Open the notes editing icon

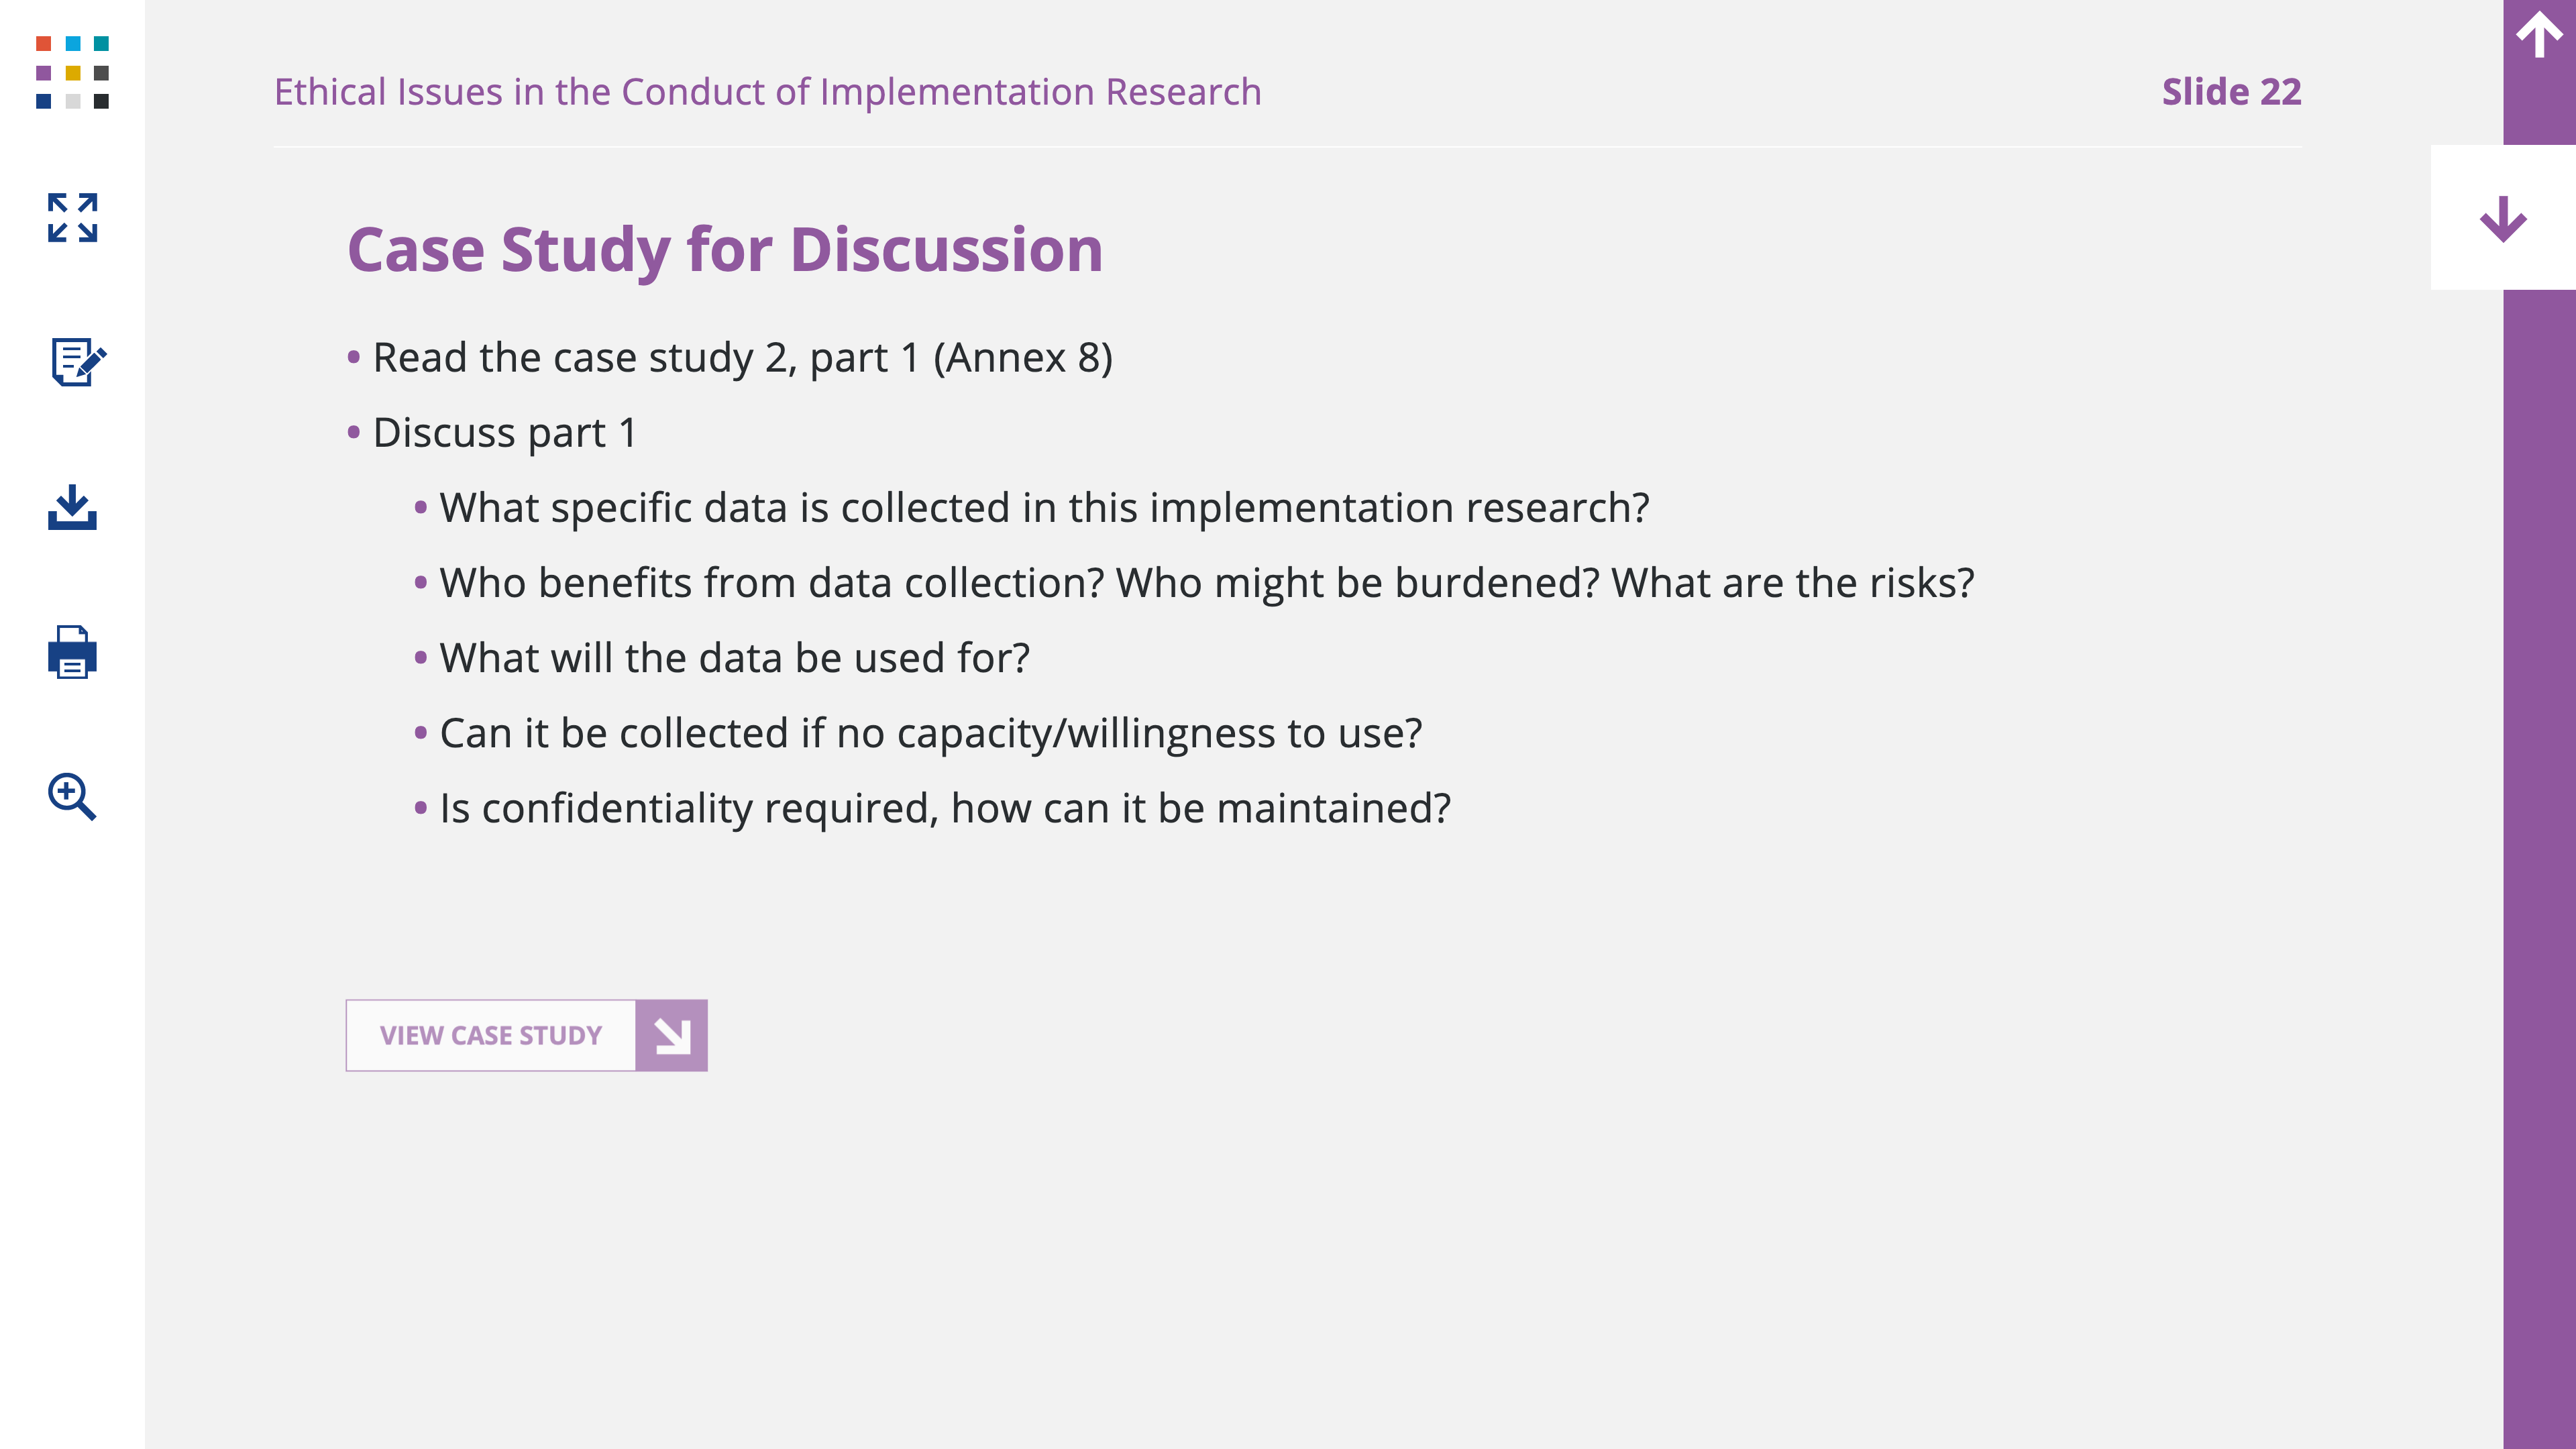[x=78, y=361]
